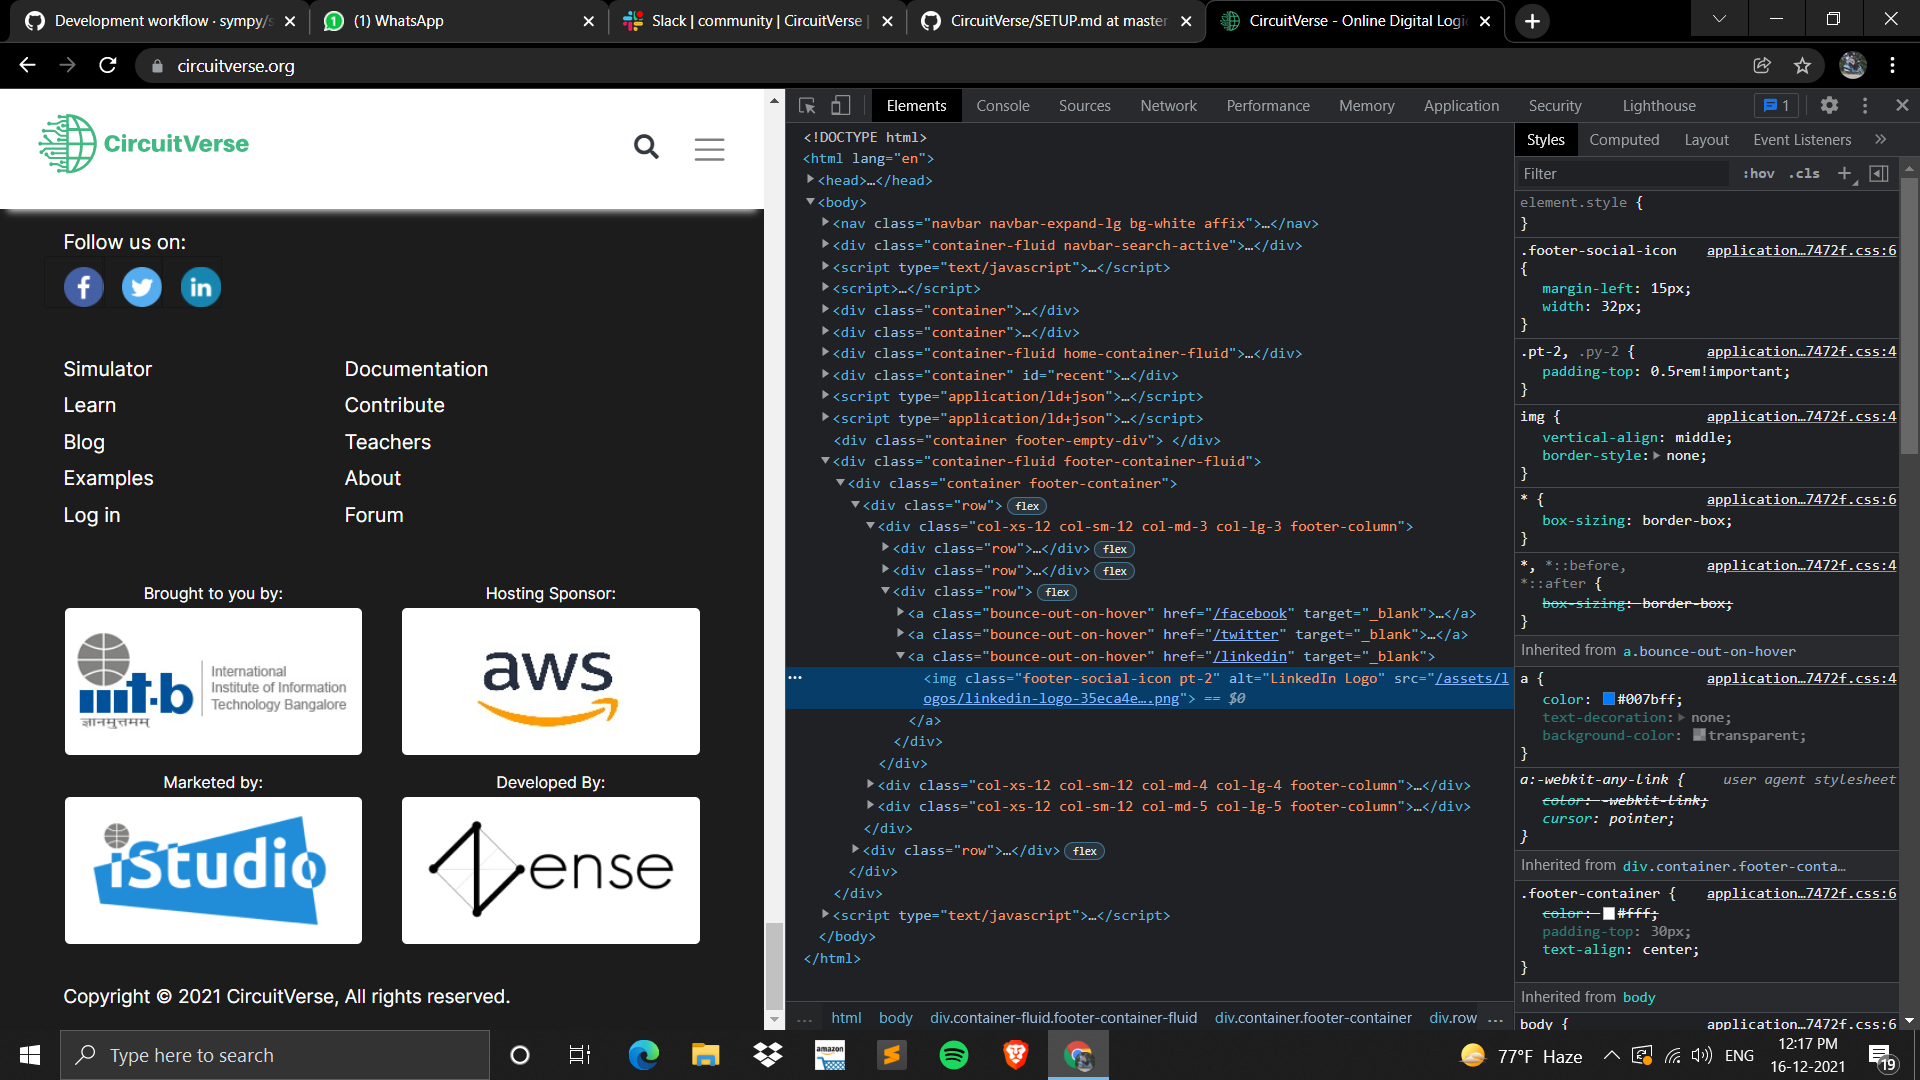
Task: Click the inspect element picker icon
Action: point(807,105)
